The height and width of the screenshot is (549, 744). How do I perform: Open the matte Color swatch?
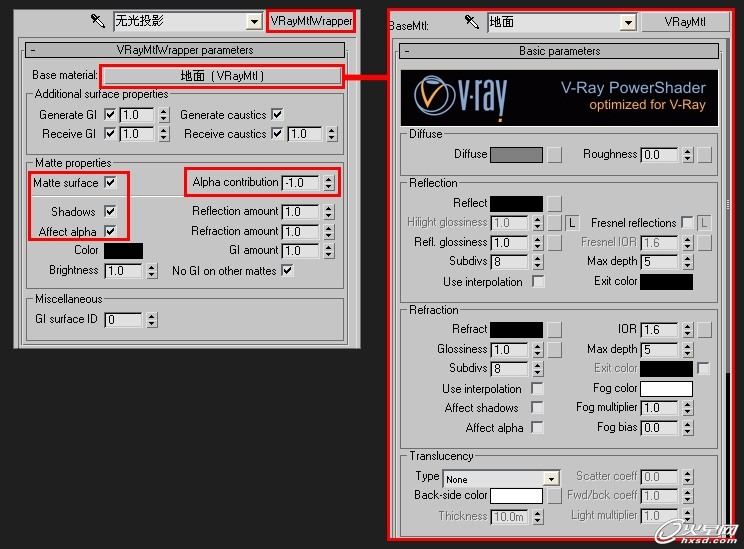point(123,251)
